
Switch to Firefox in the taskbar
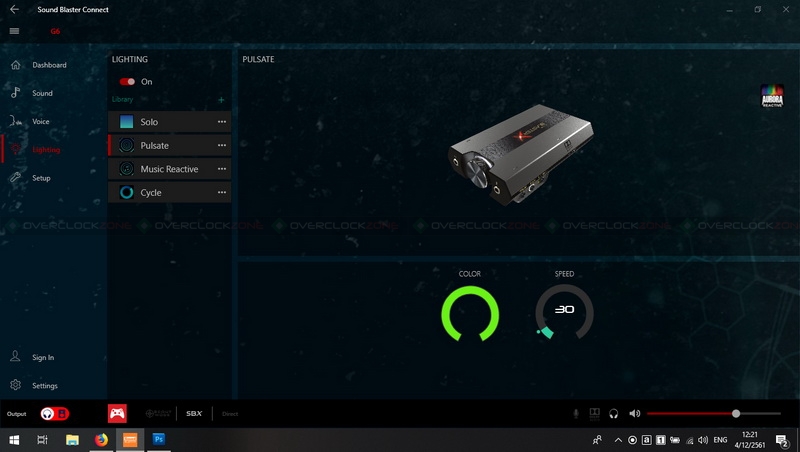pyautogui.click(x=101, y=440)
